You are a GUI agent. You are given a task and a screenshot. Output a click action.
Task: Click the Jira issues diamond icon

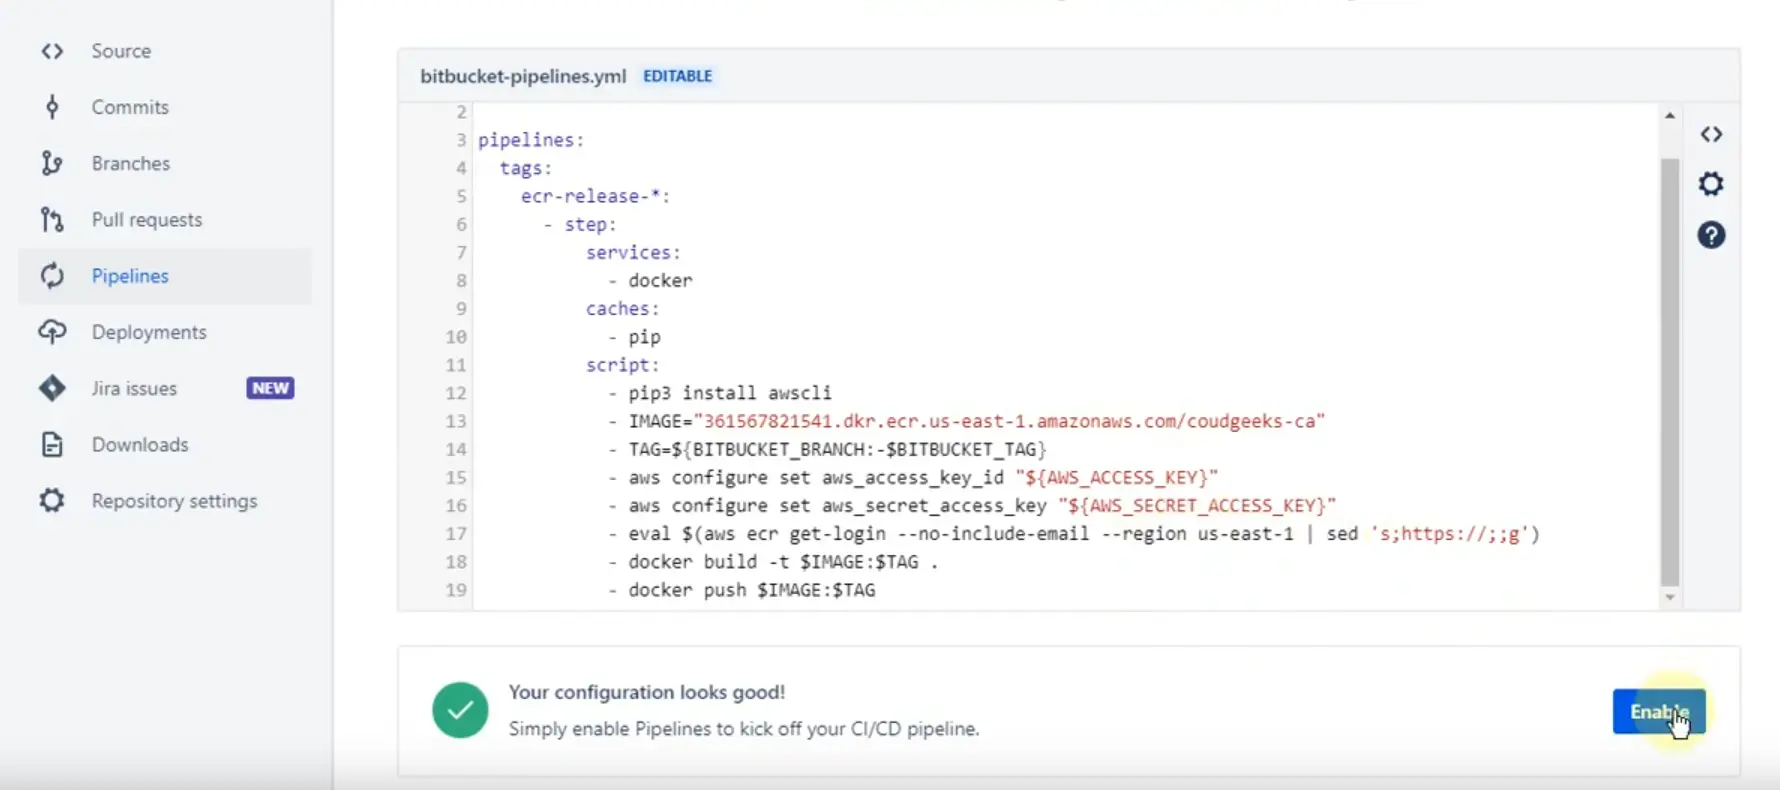[x=52, y=388]
